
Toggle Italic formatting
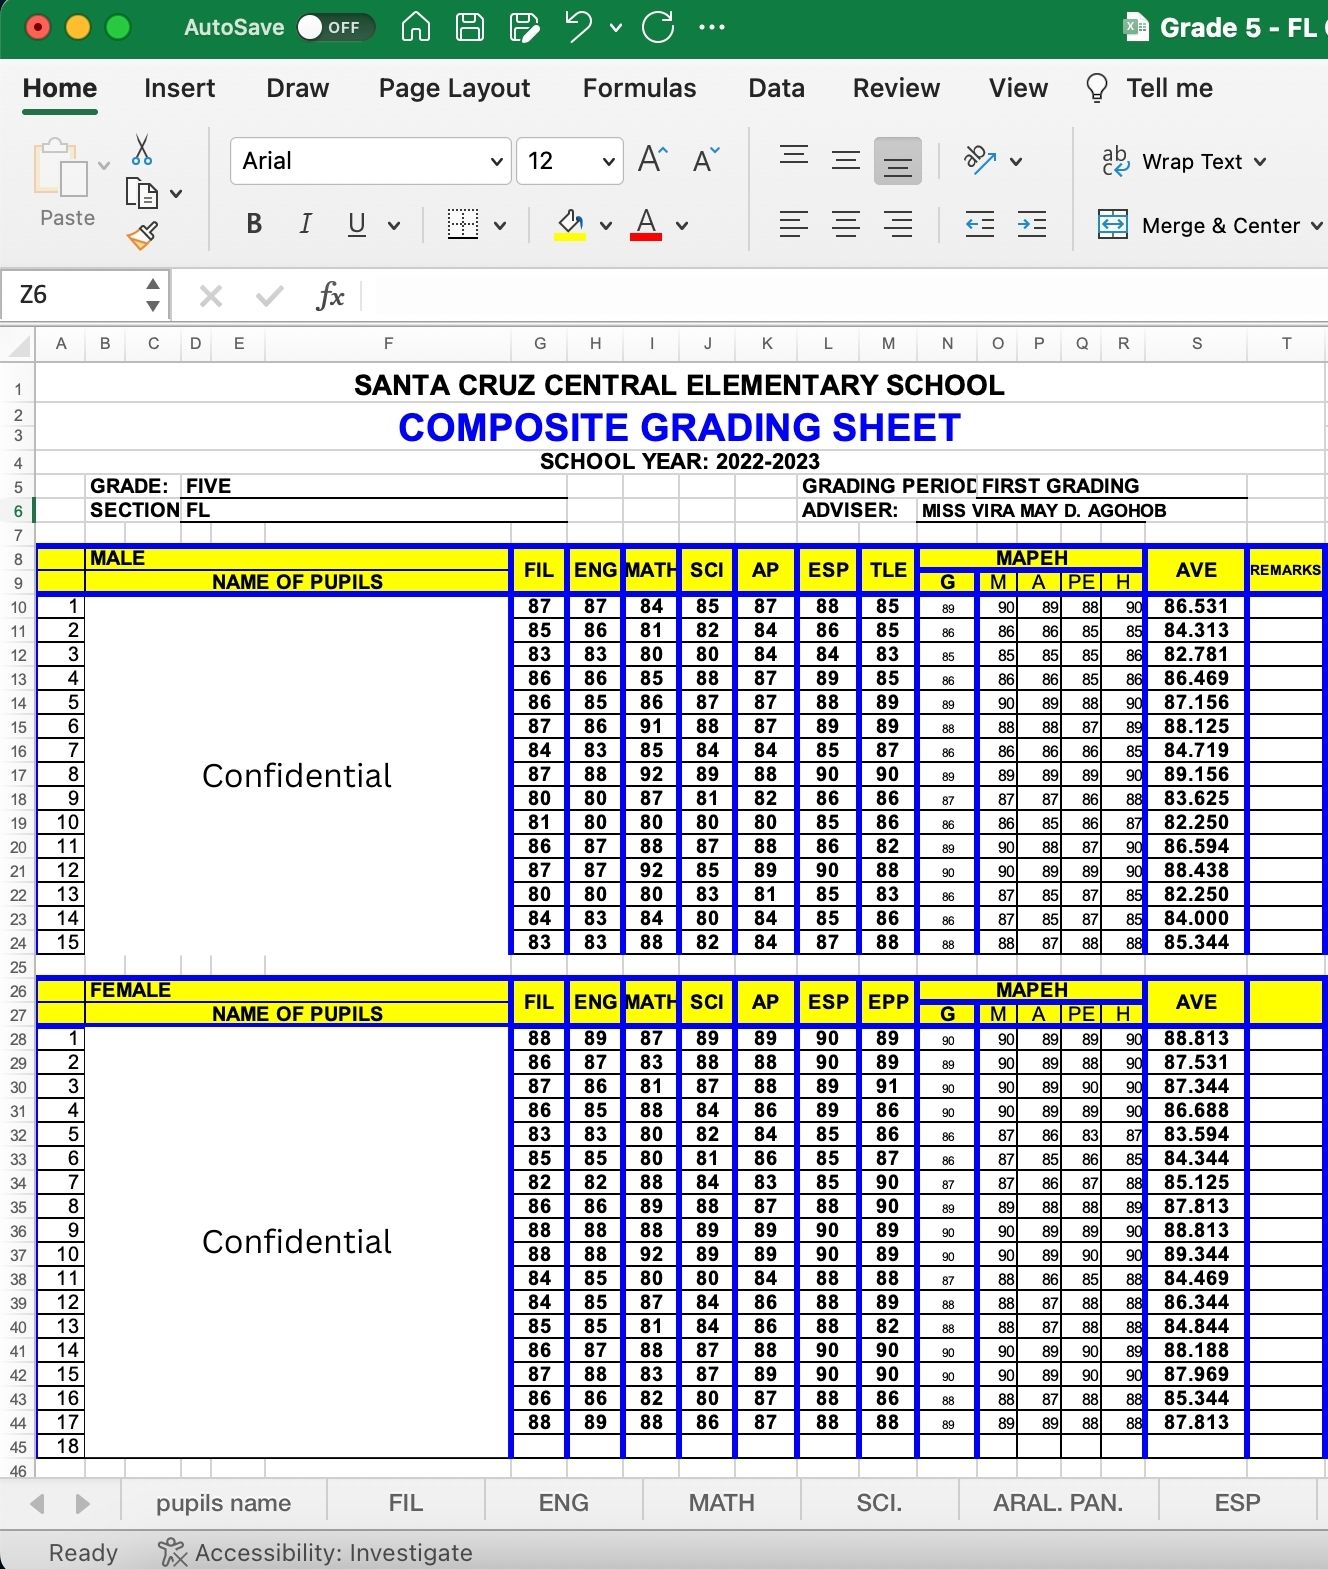coord(305,224)
